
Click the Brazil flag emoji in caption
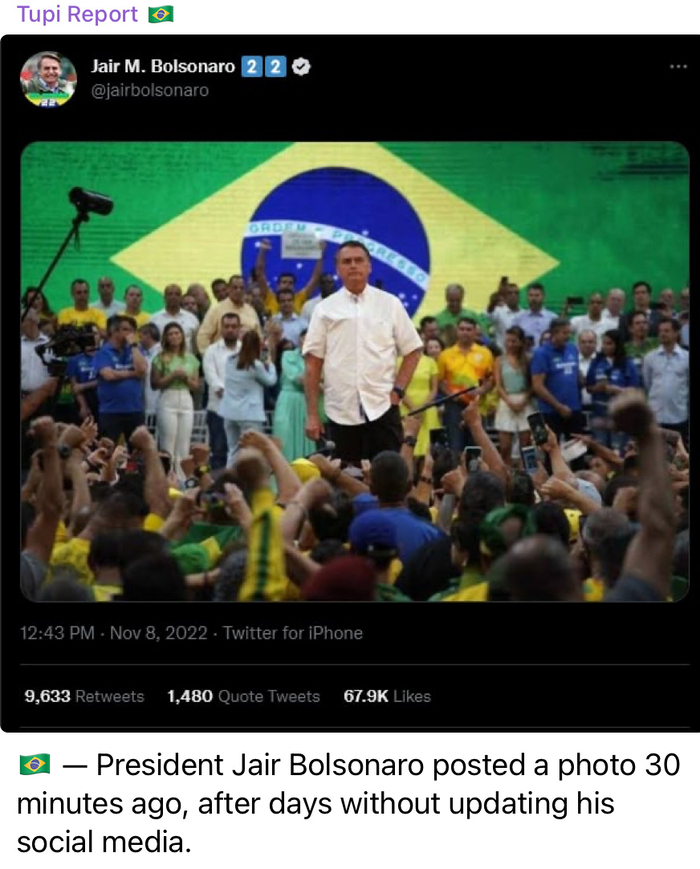(x=34, y=765)
